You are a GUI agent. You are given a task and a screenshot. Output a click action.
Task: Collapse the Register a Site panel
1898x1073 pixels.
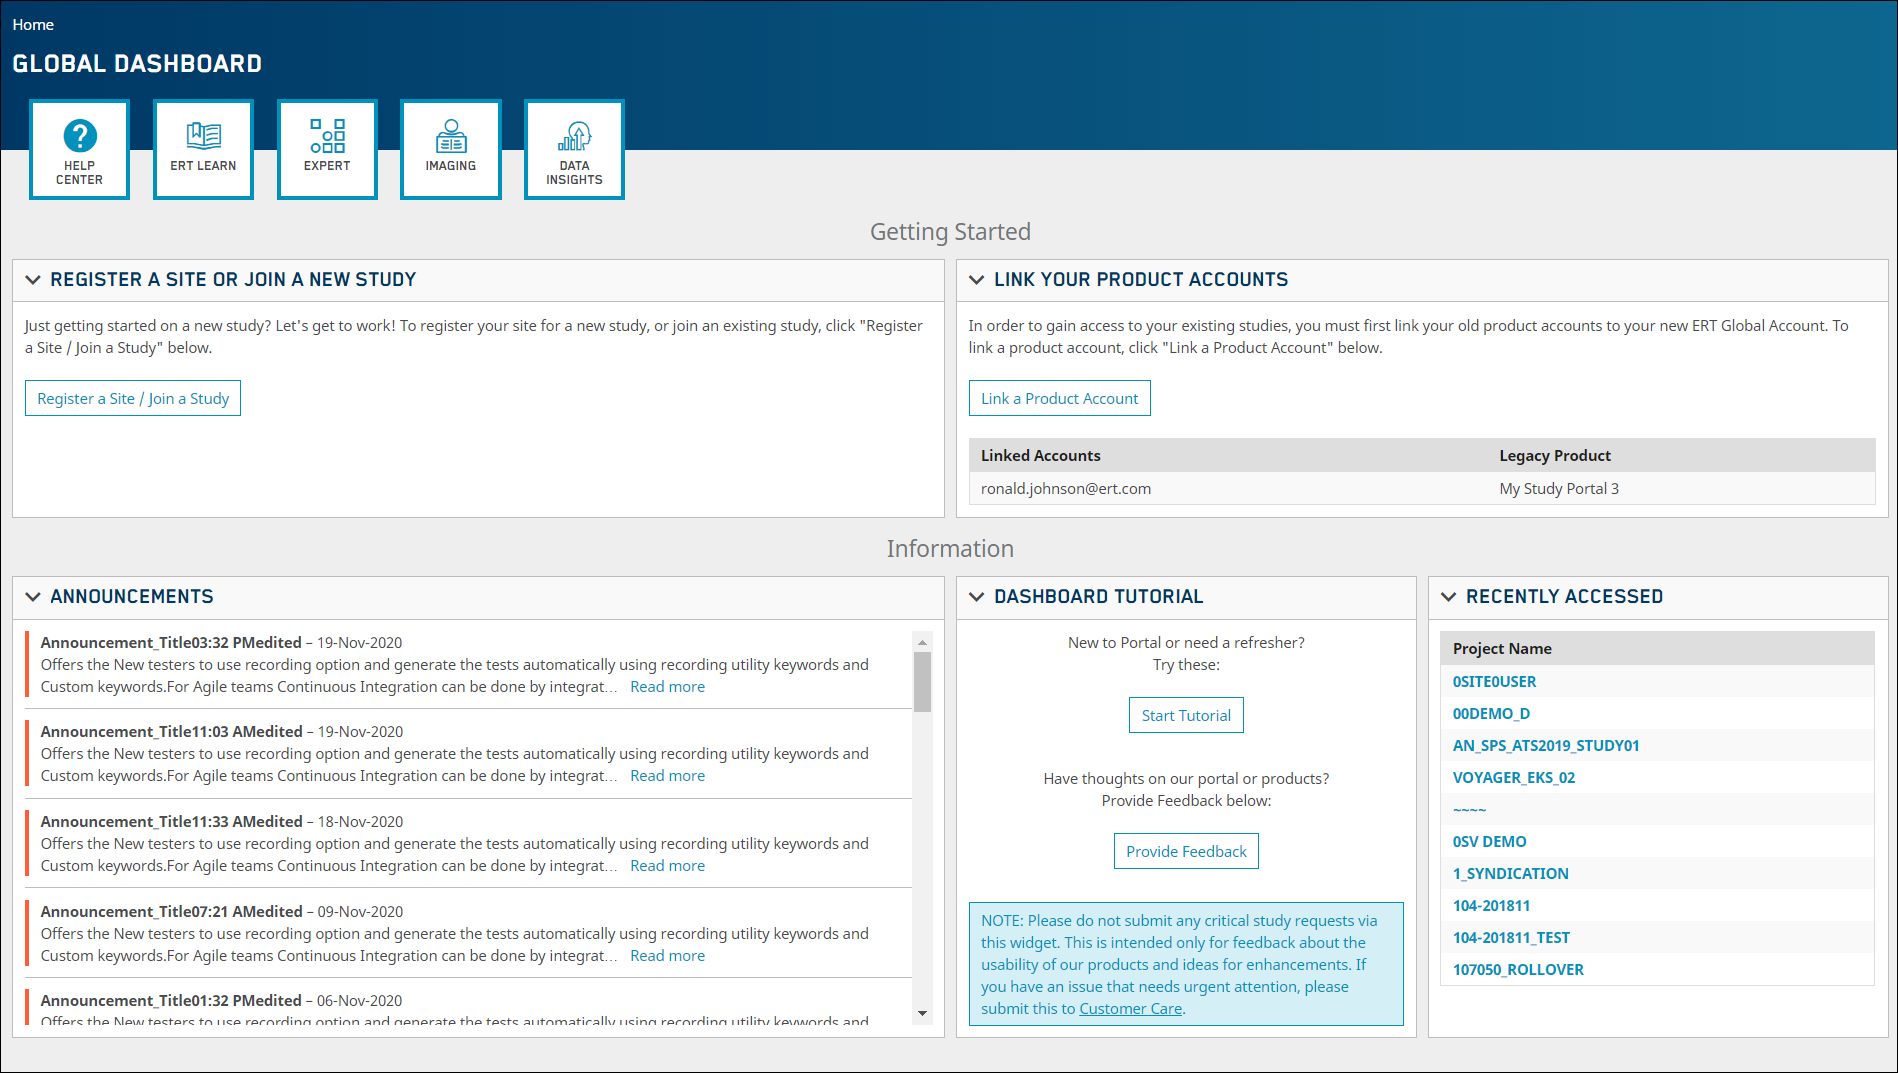tap(33, 280)
